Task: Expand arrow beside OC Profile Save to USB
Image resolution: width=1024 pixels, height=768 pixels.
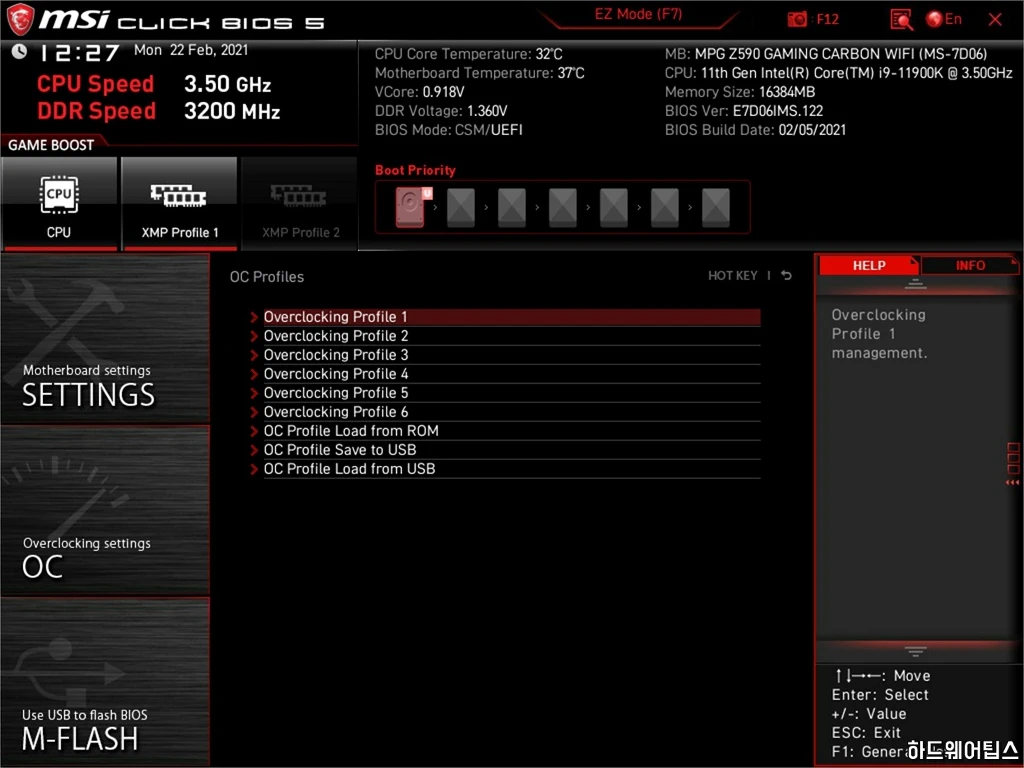Action: tap(254, 450)
